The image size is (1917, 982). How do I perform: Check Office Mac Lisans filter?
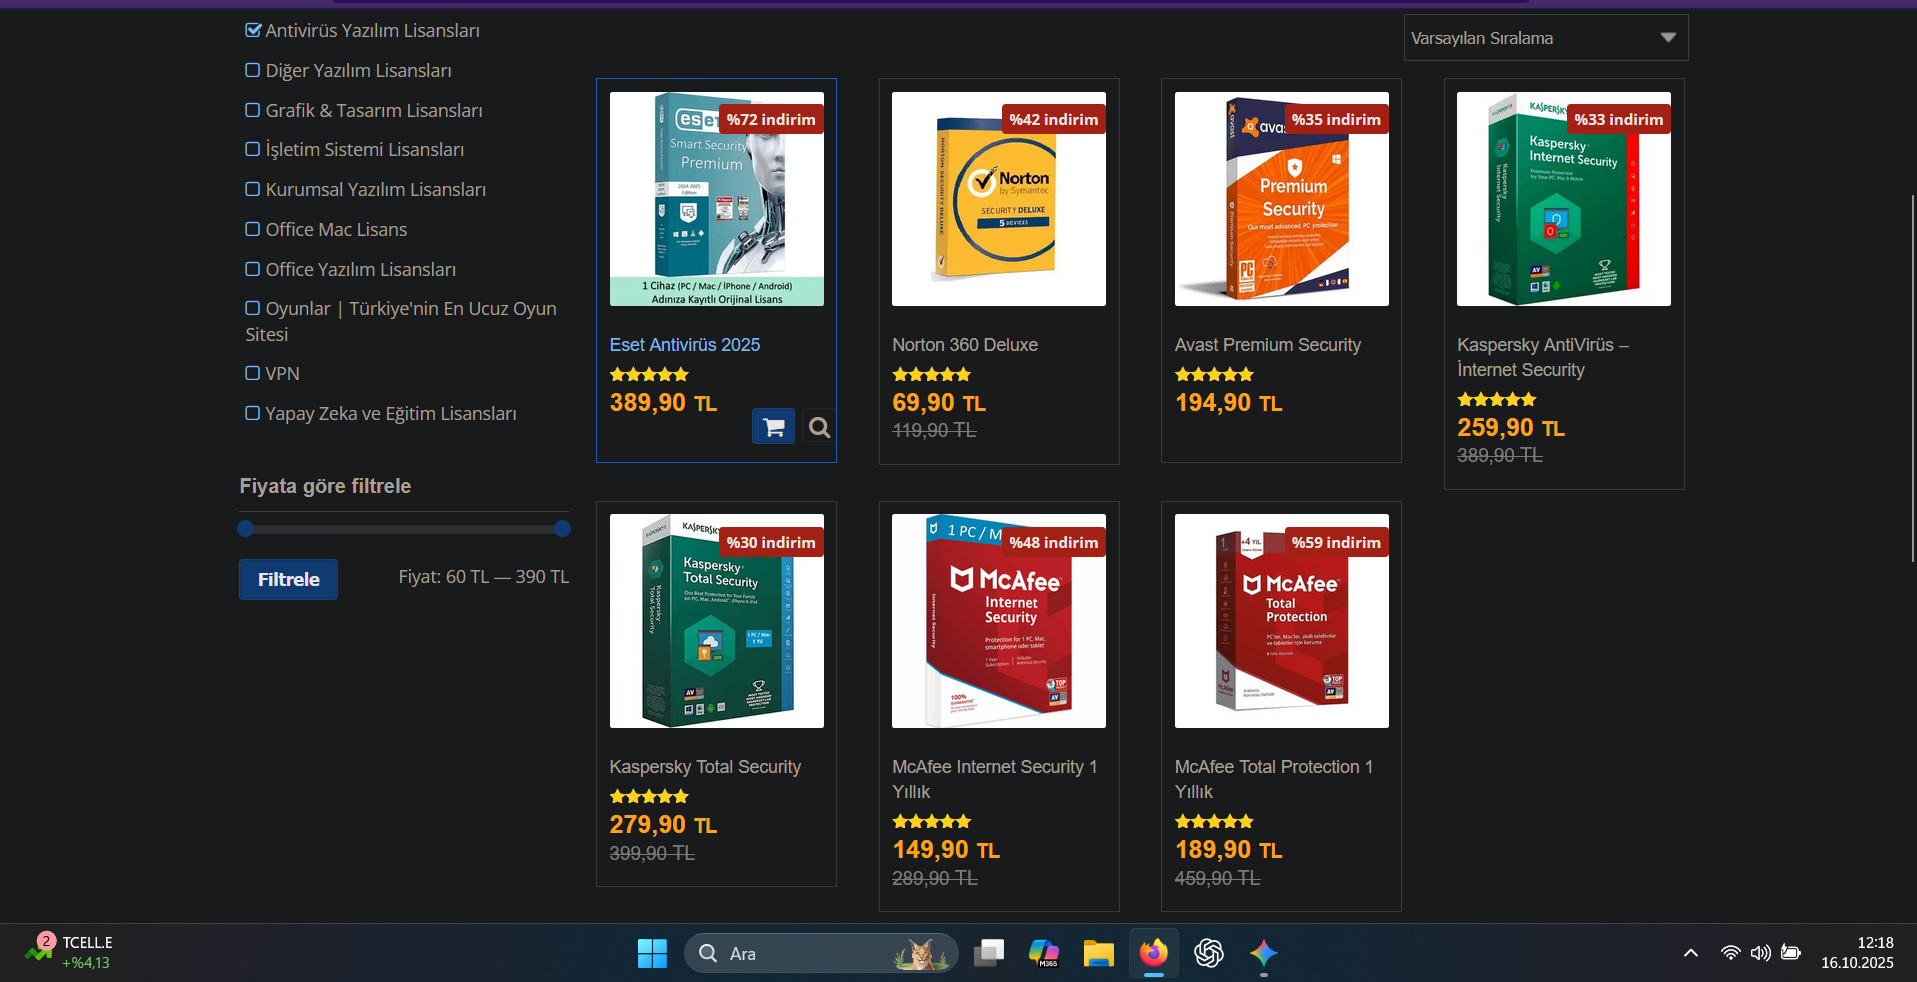pyautogui.click(x=253, y=229)
